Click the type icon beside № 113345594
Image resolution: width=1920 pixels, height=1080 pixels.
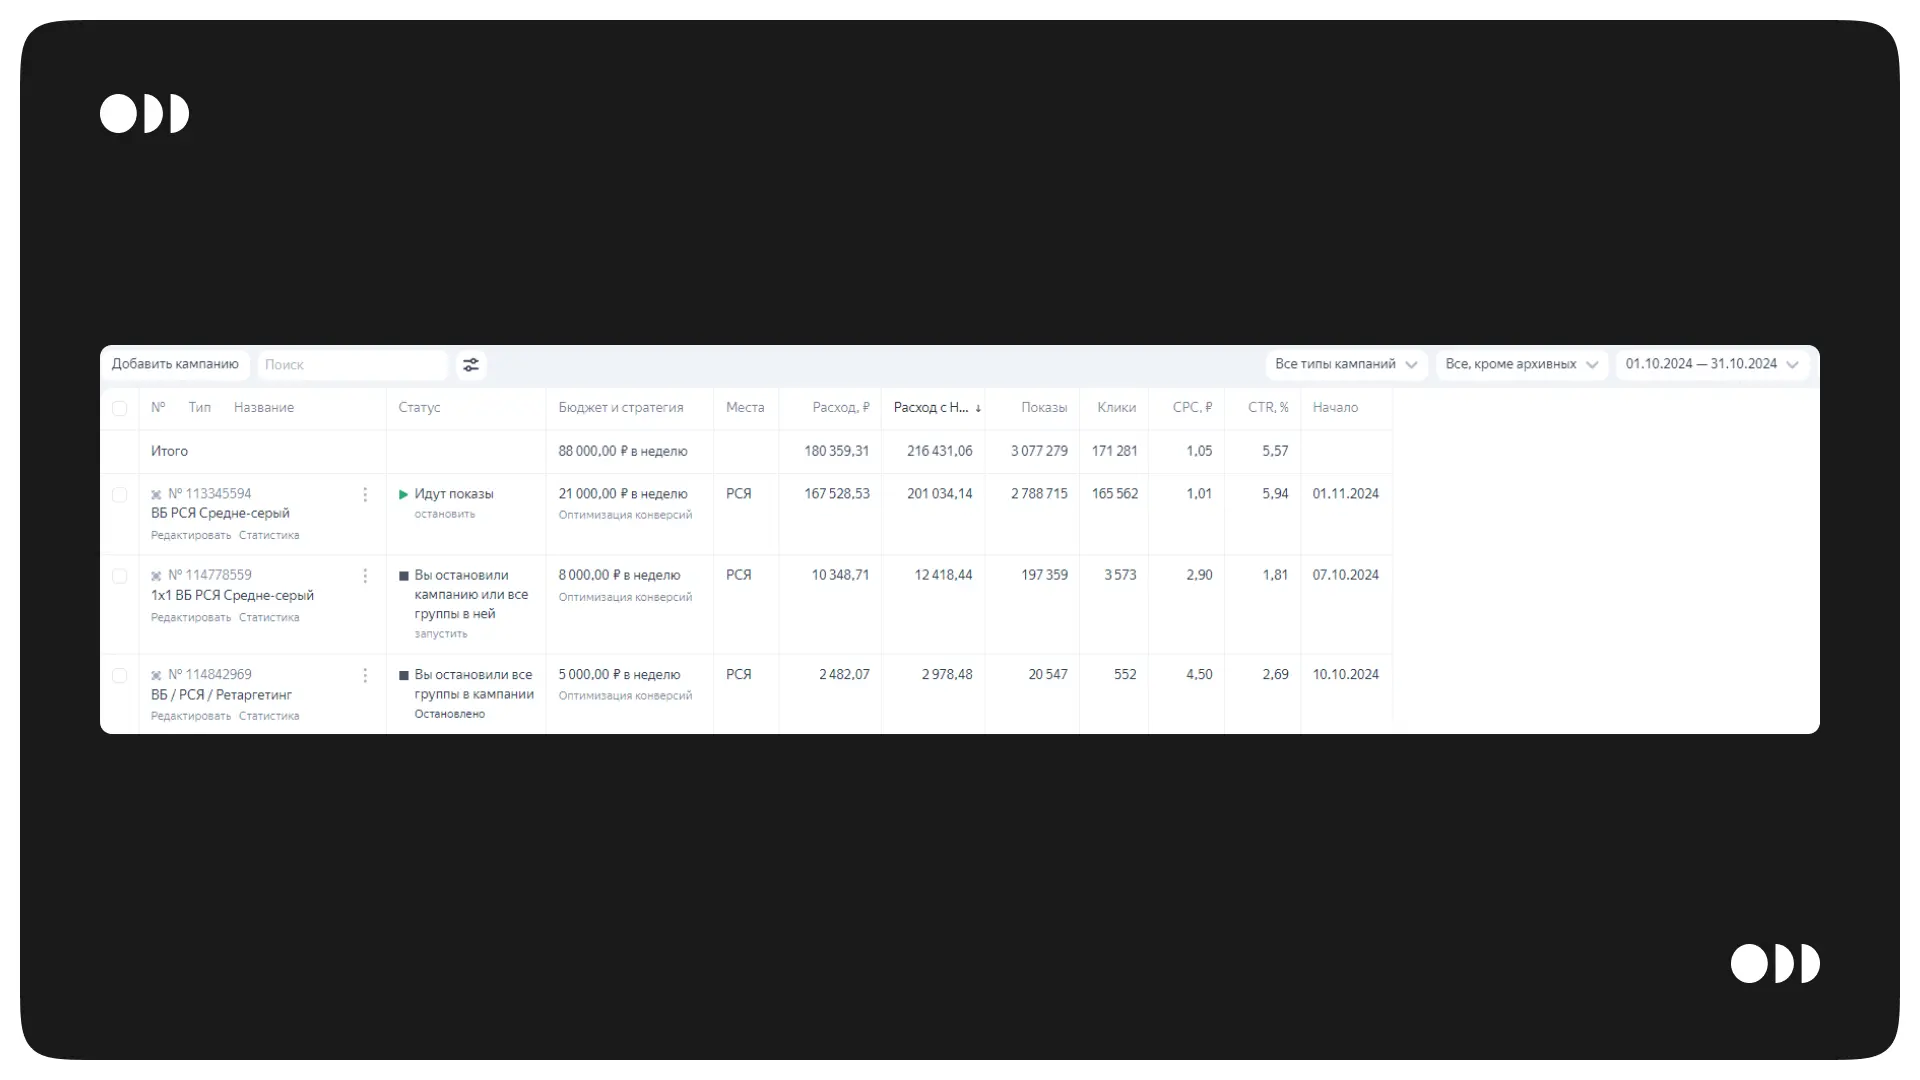[156, 495]
